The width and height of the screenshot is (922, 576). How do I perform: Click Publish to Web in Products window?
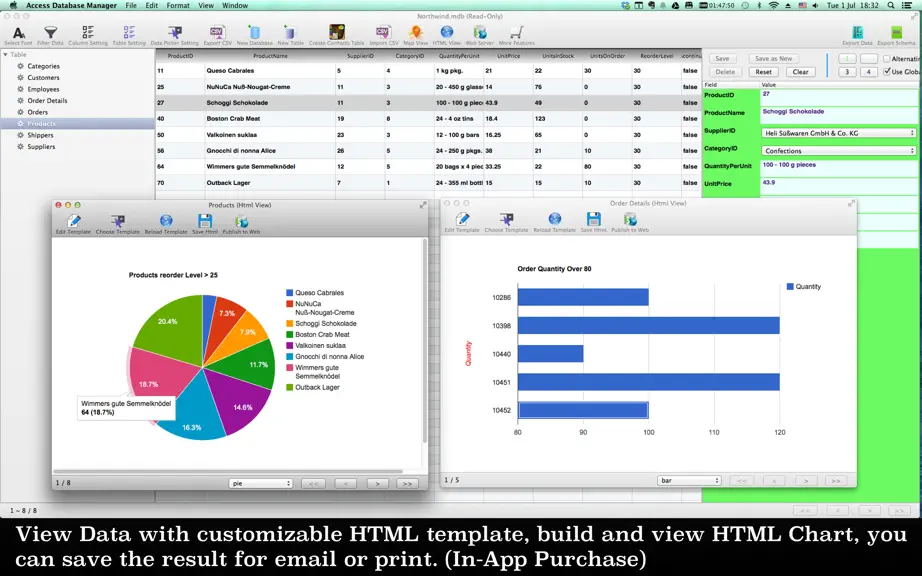coord(241,221)
